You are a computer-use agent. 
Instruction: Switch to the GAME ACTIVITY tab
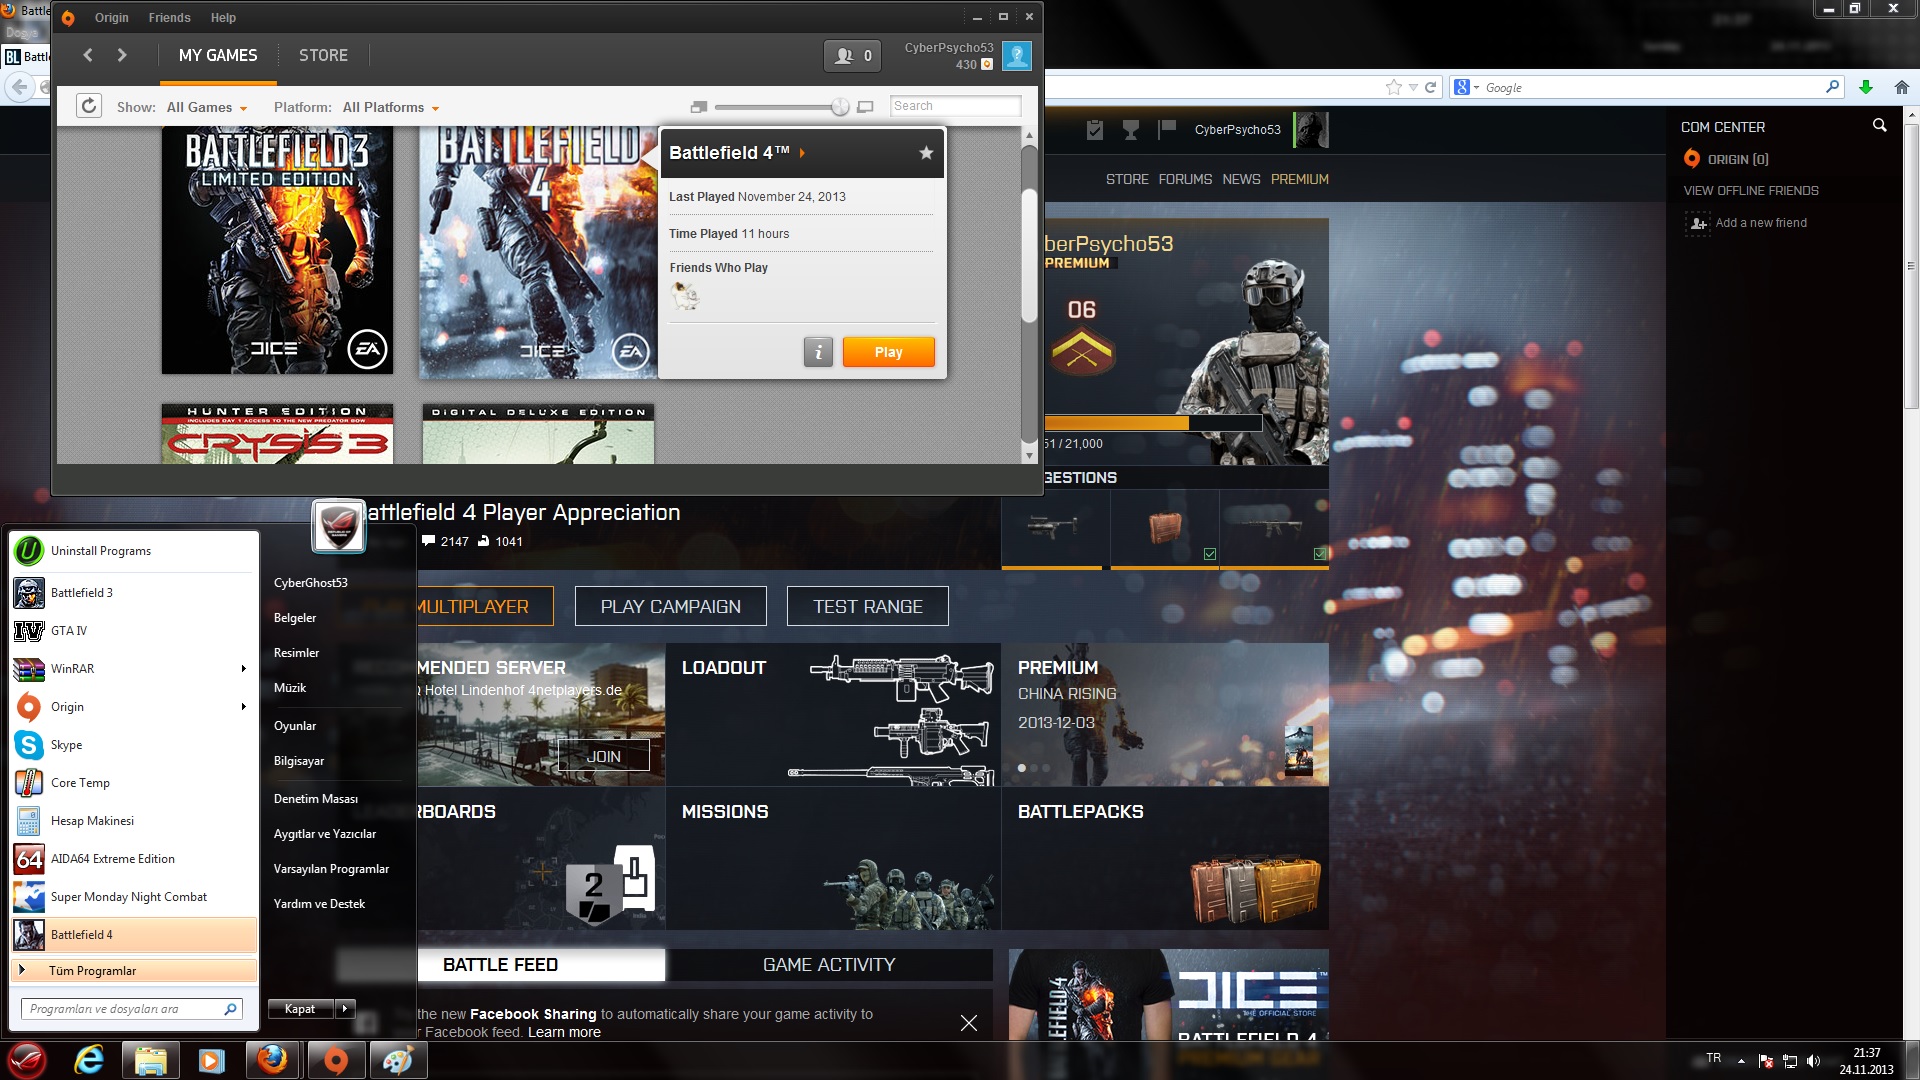(x=829, y=965)
